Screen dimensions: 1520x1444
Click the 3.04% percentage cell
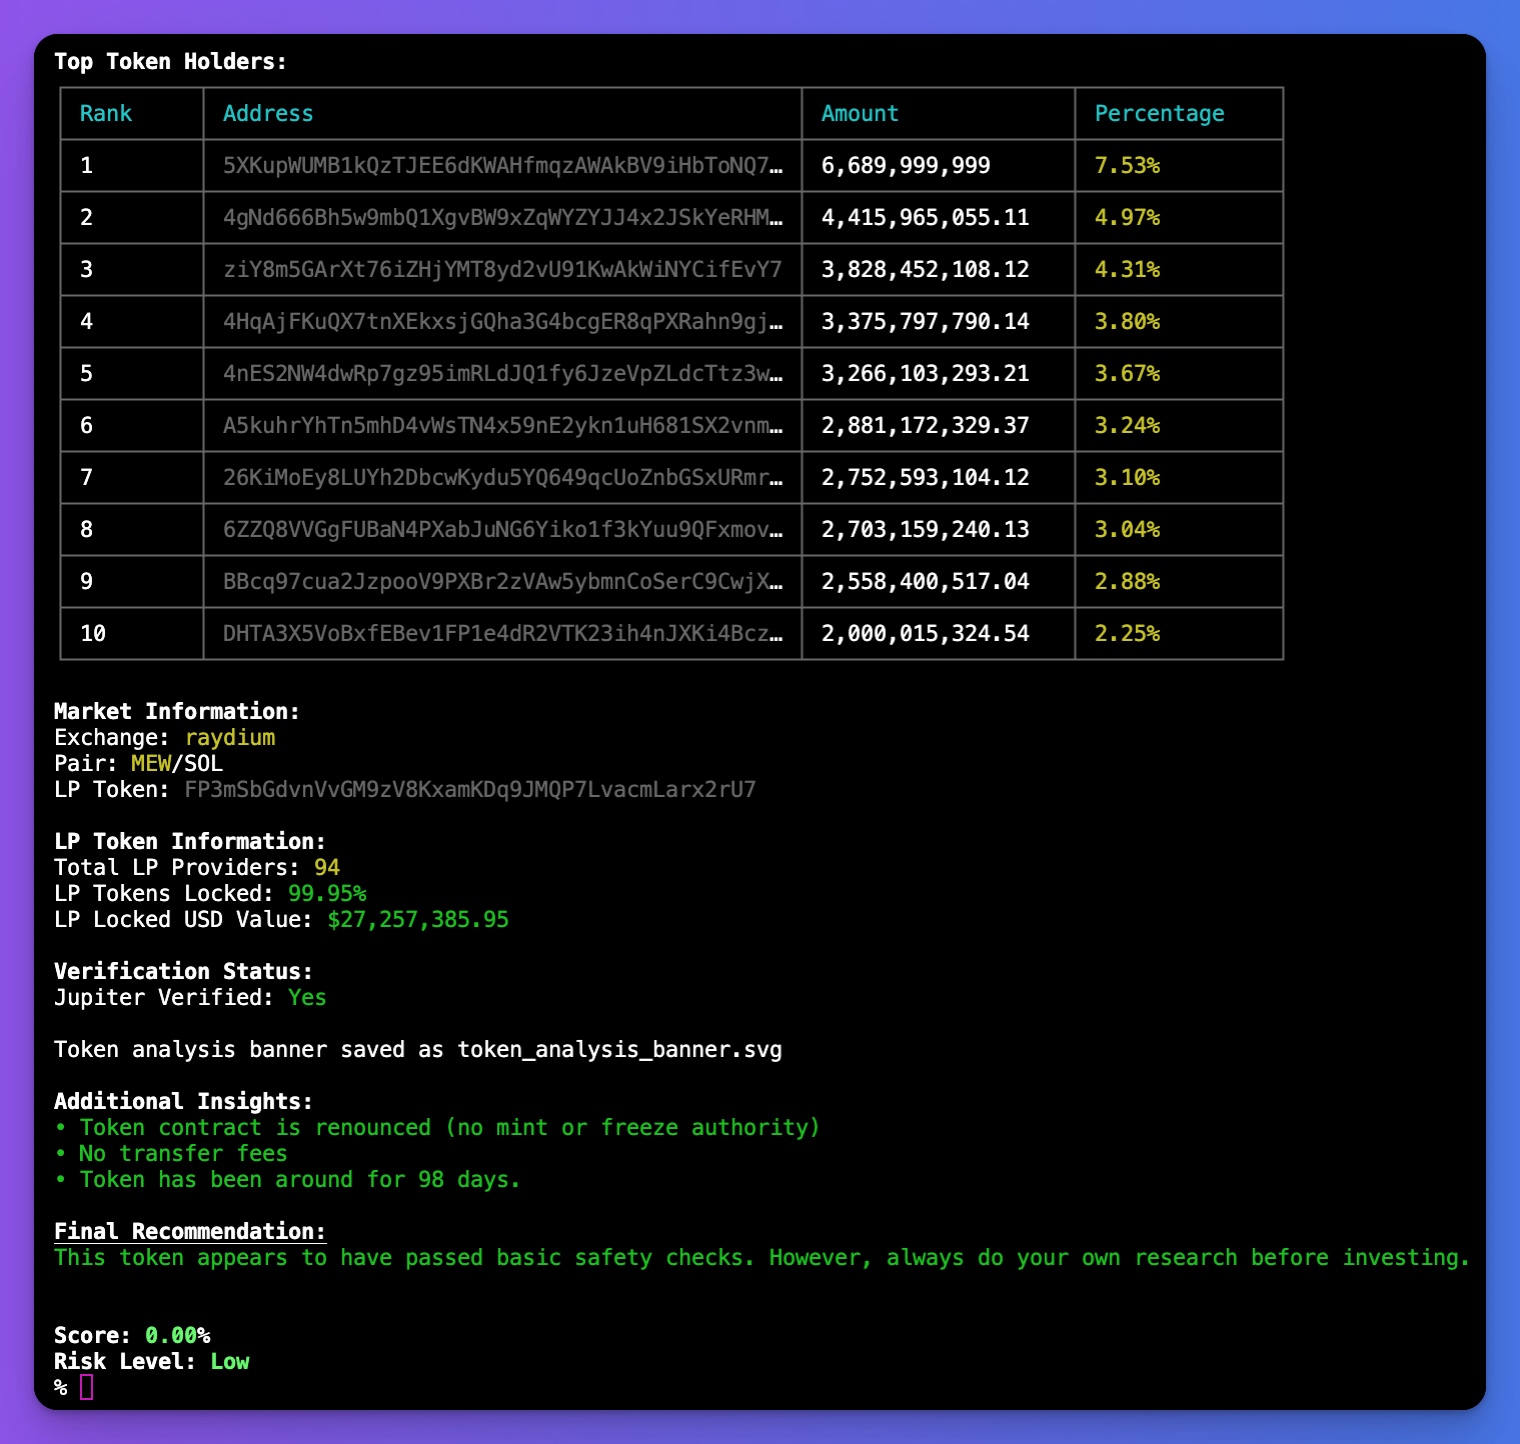[1127, 530]
